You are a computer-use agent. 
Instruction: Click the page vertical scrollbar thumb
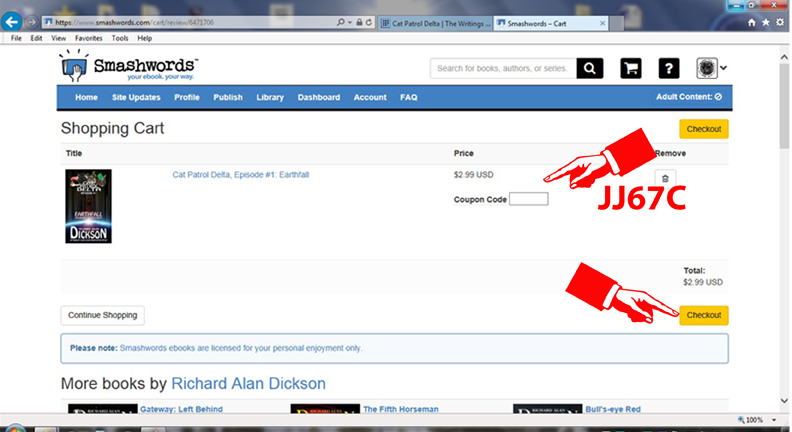click(784, 106)
